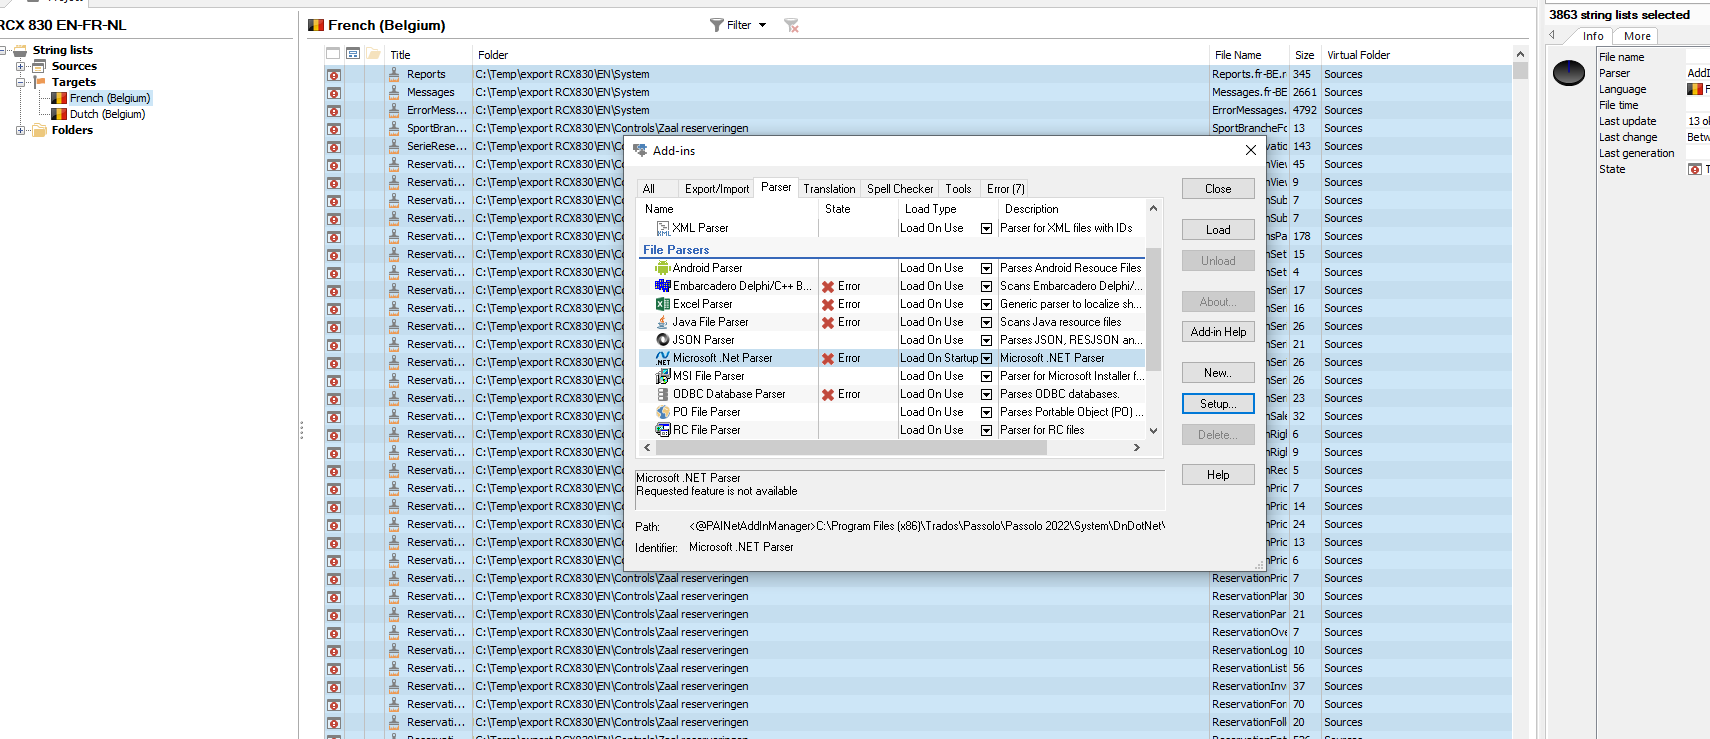Open Load Type dropdown for MSI File Parser
Image resolution: width=1710 pixels, height=739 pixels.
click(986, 377)
